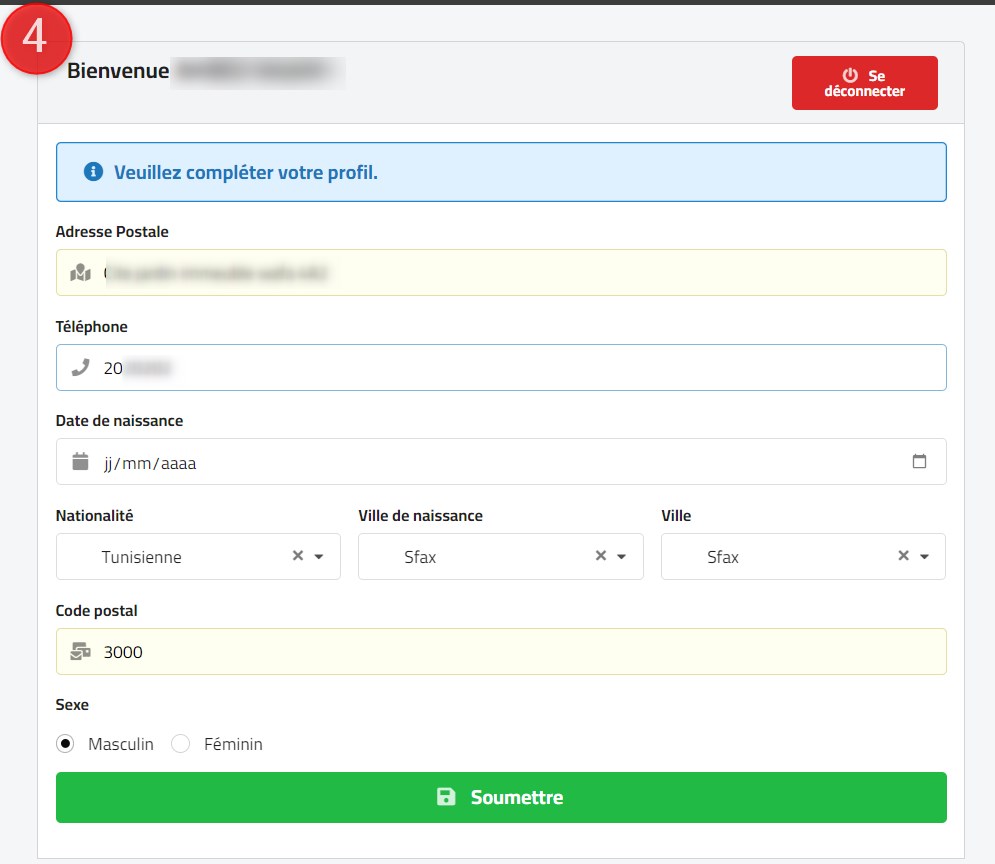Click the phone icon in Téléphone field
995x864 pixels.
point(81,368)
